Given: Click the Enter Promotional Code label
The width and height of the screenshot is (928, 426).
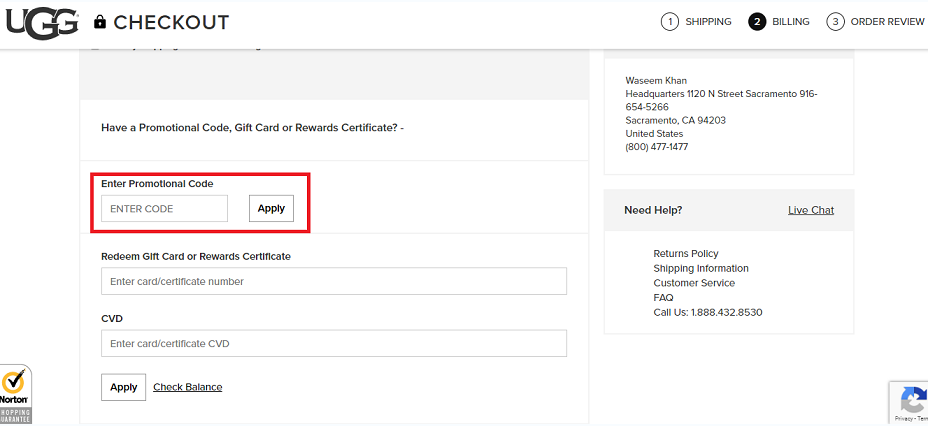Looking at the screenshot, I should point(157,183).
